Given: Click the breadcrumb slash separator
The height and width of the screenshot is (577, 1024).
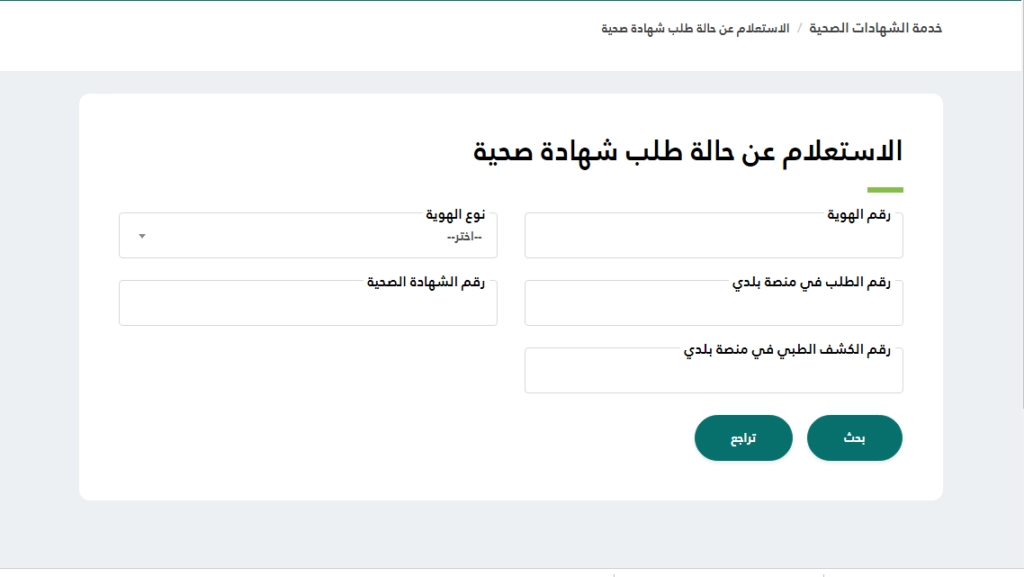Looking at the screenshot, I should tap(799, 28).
